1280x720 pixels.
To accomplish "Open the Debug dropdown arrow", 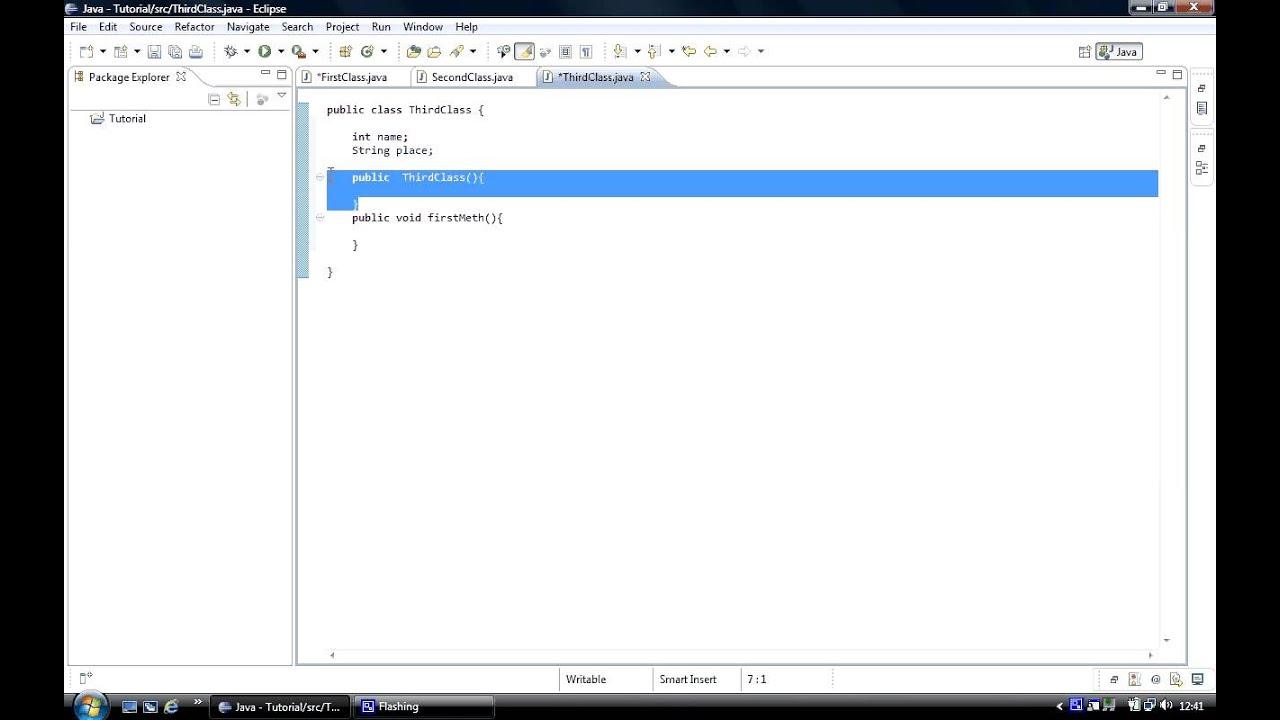I will tap(246, 51).
